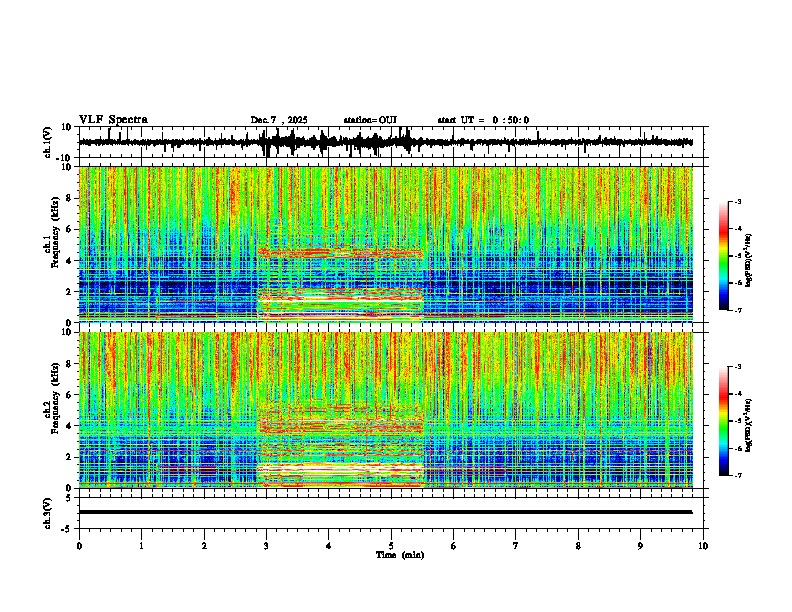Click the '-7' label on ch.2 colorbar

pyautogui.click(x=737, y=475)
